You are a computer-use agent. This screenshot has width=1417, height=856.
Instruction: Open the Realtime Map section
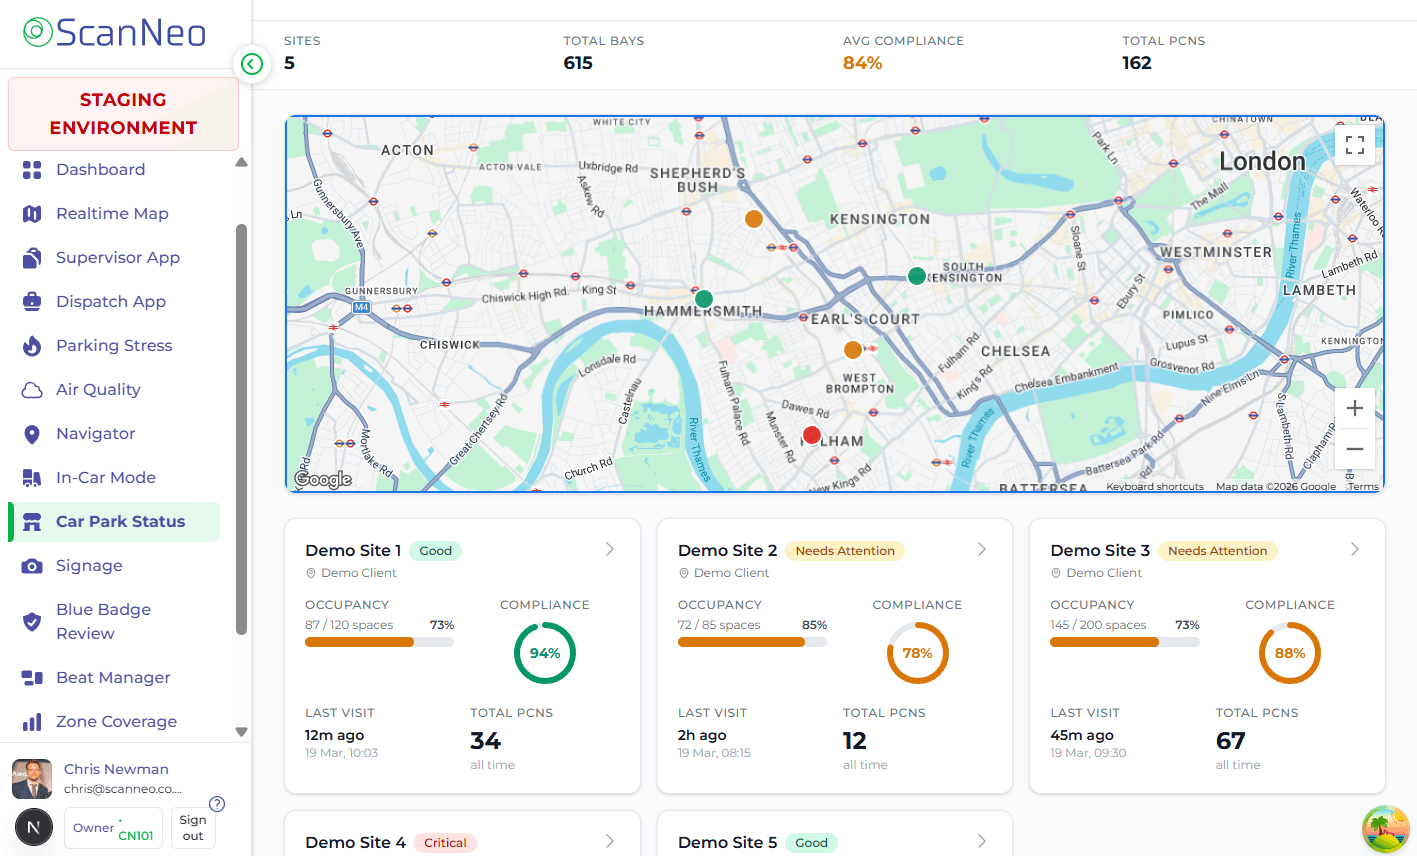[x=111, y=213]
